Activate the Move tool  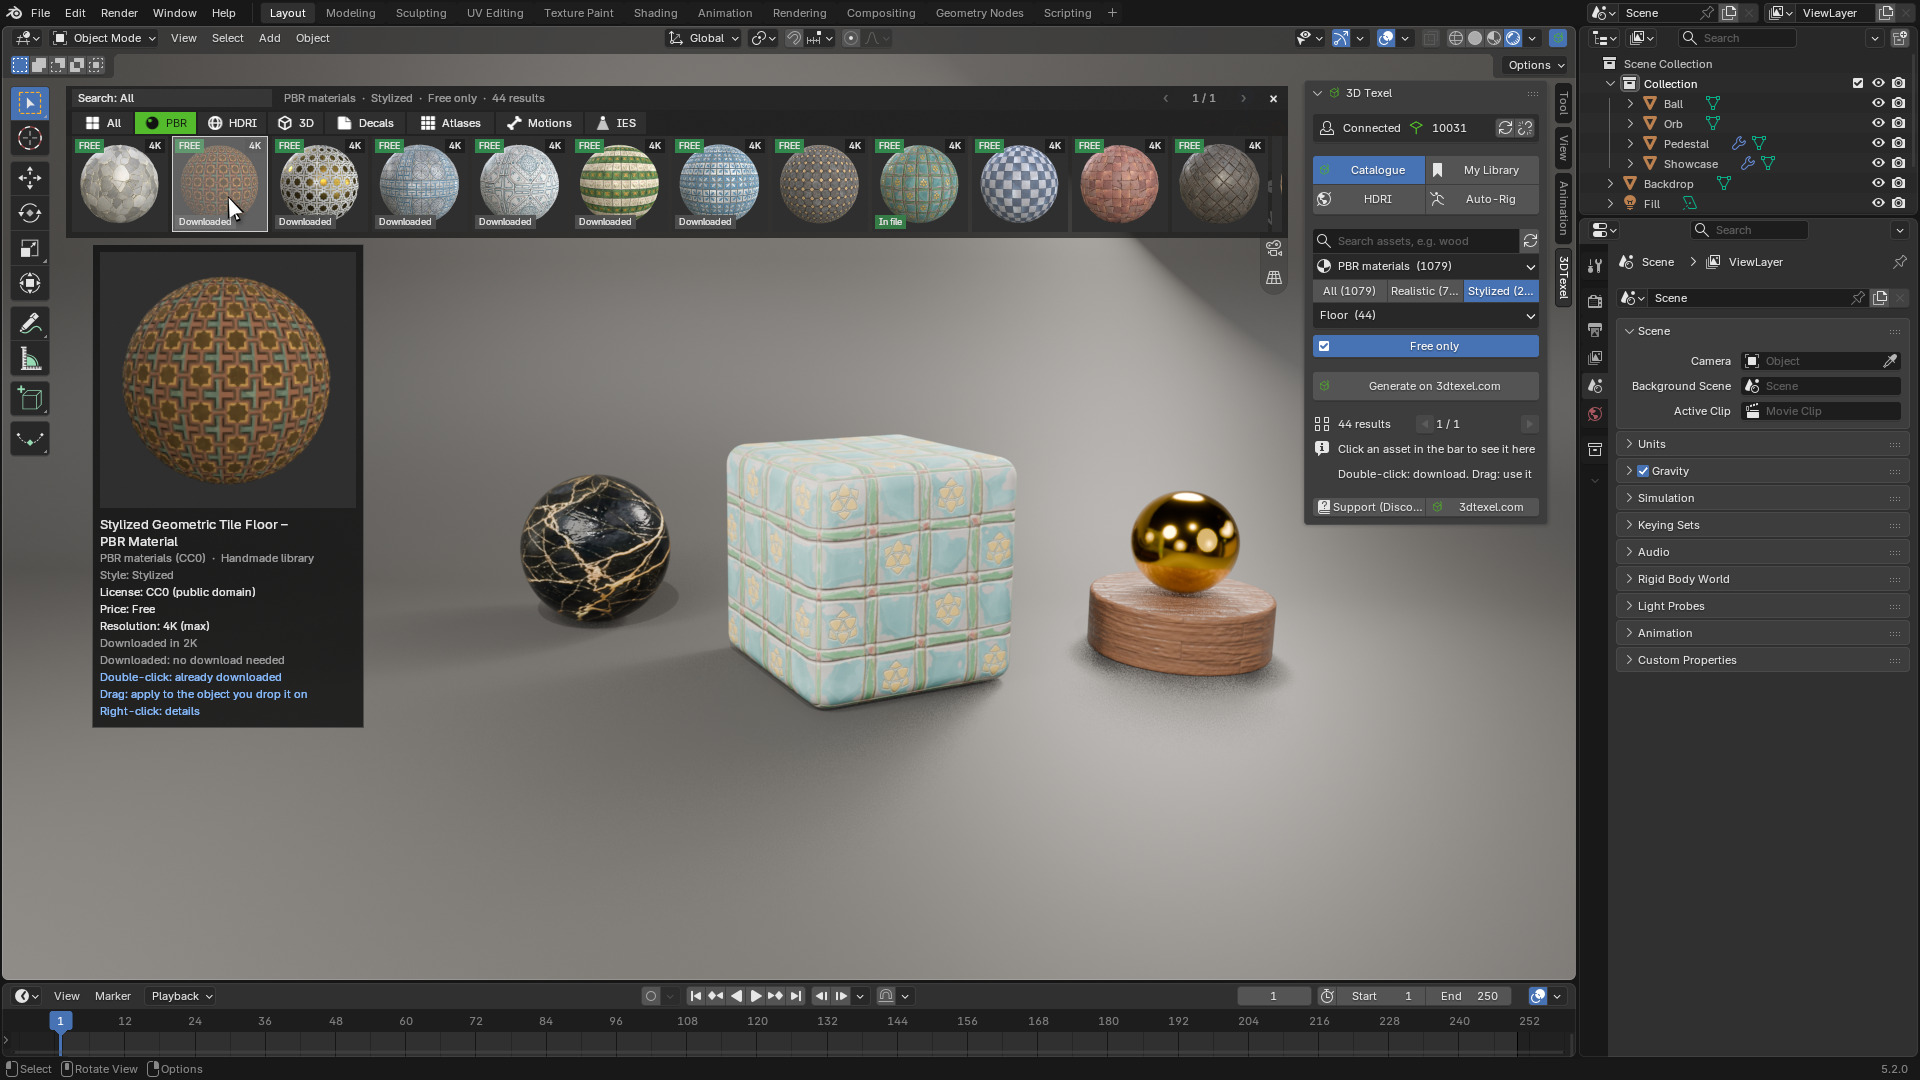[30, 178]
